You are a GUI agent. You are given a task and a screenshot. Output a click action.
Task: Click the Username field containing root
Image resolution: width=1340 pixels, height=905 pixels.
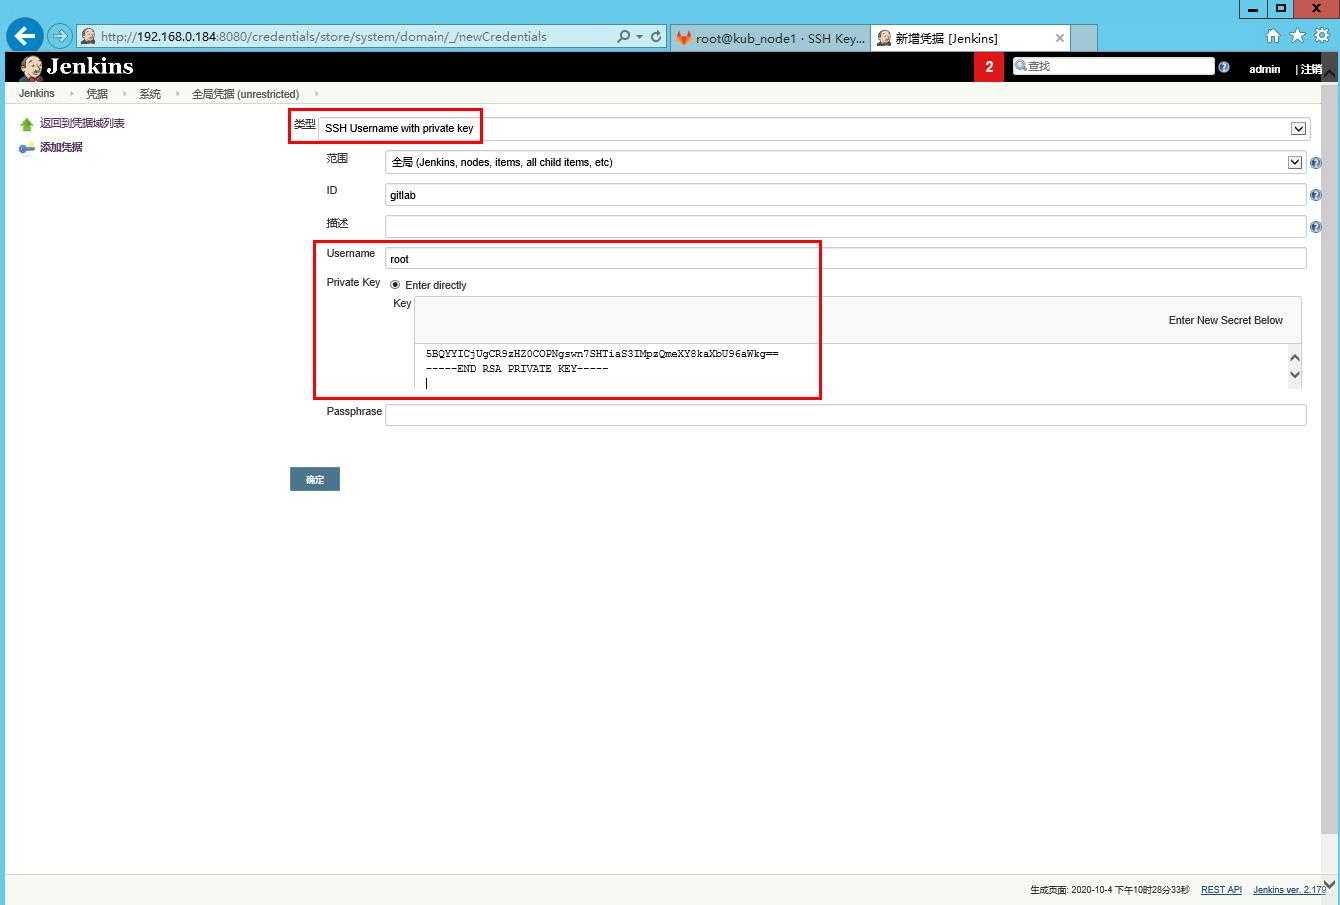[x=845, y=258]
